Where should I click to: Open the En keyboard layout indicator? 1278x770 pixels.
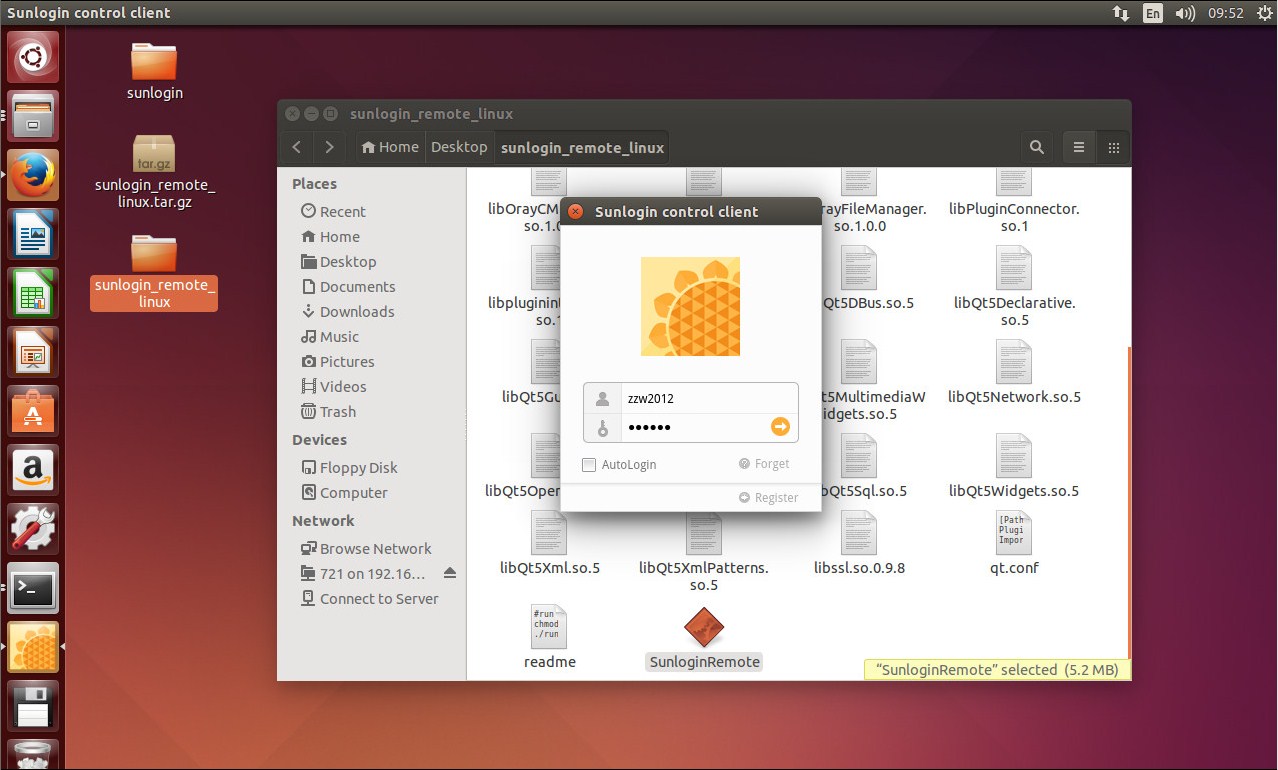1153,13
